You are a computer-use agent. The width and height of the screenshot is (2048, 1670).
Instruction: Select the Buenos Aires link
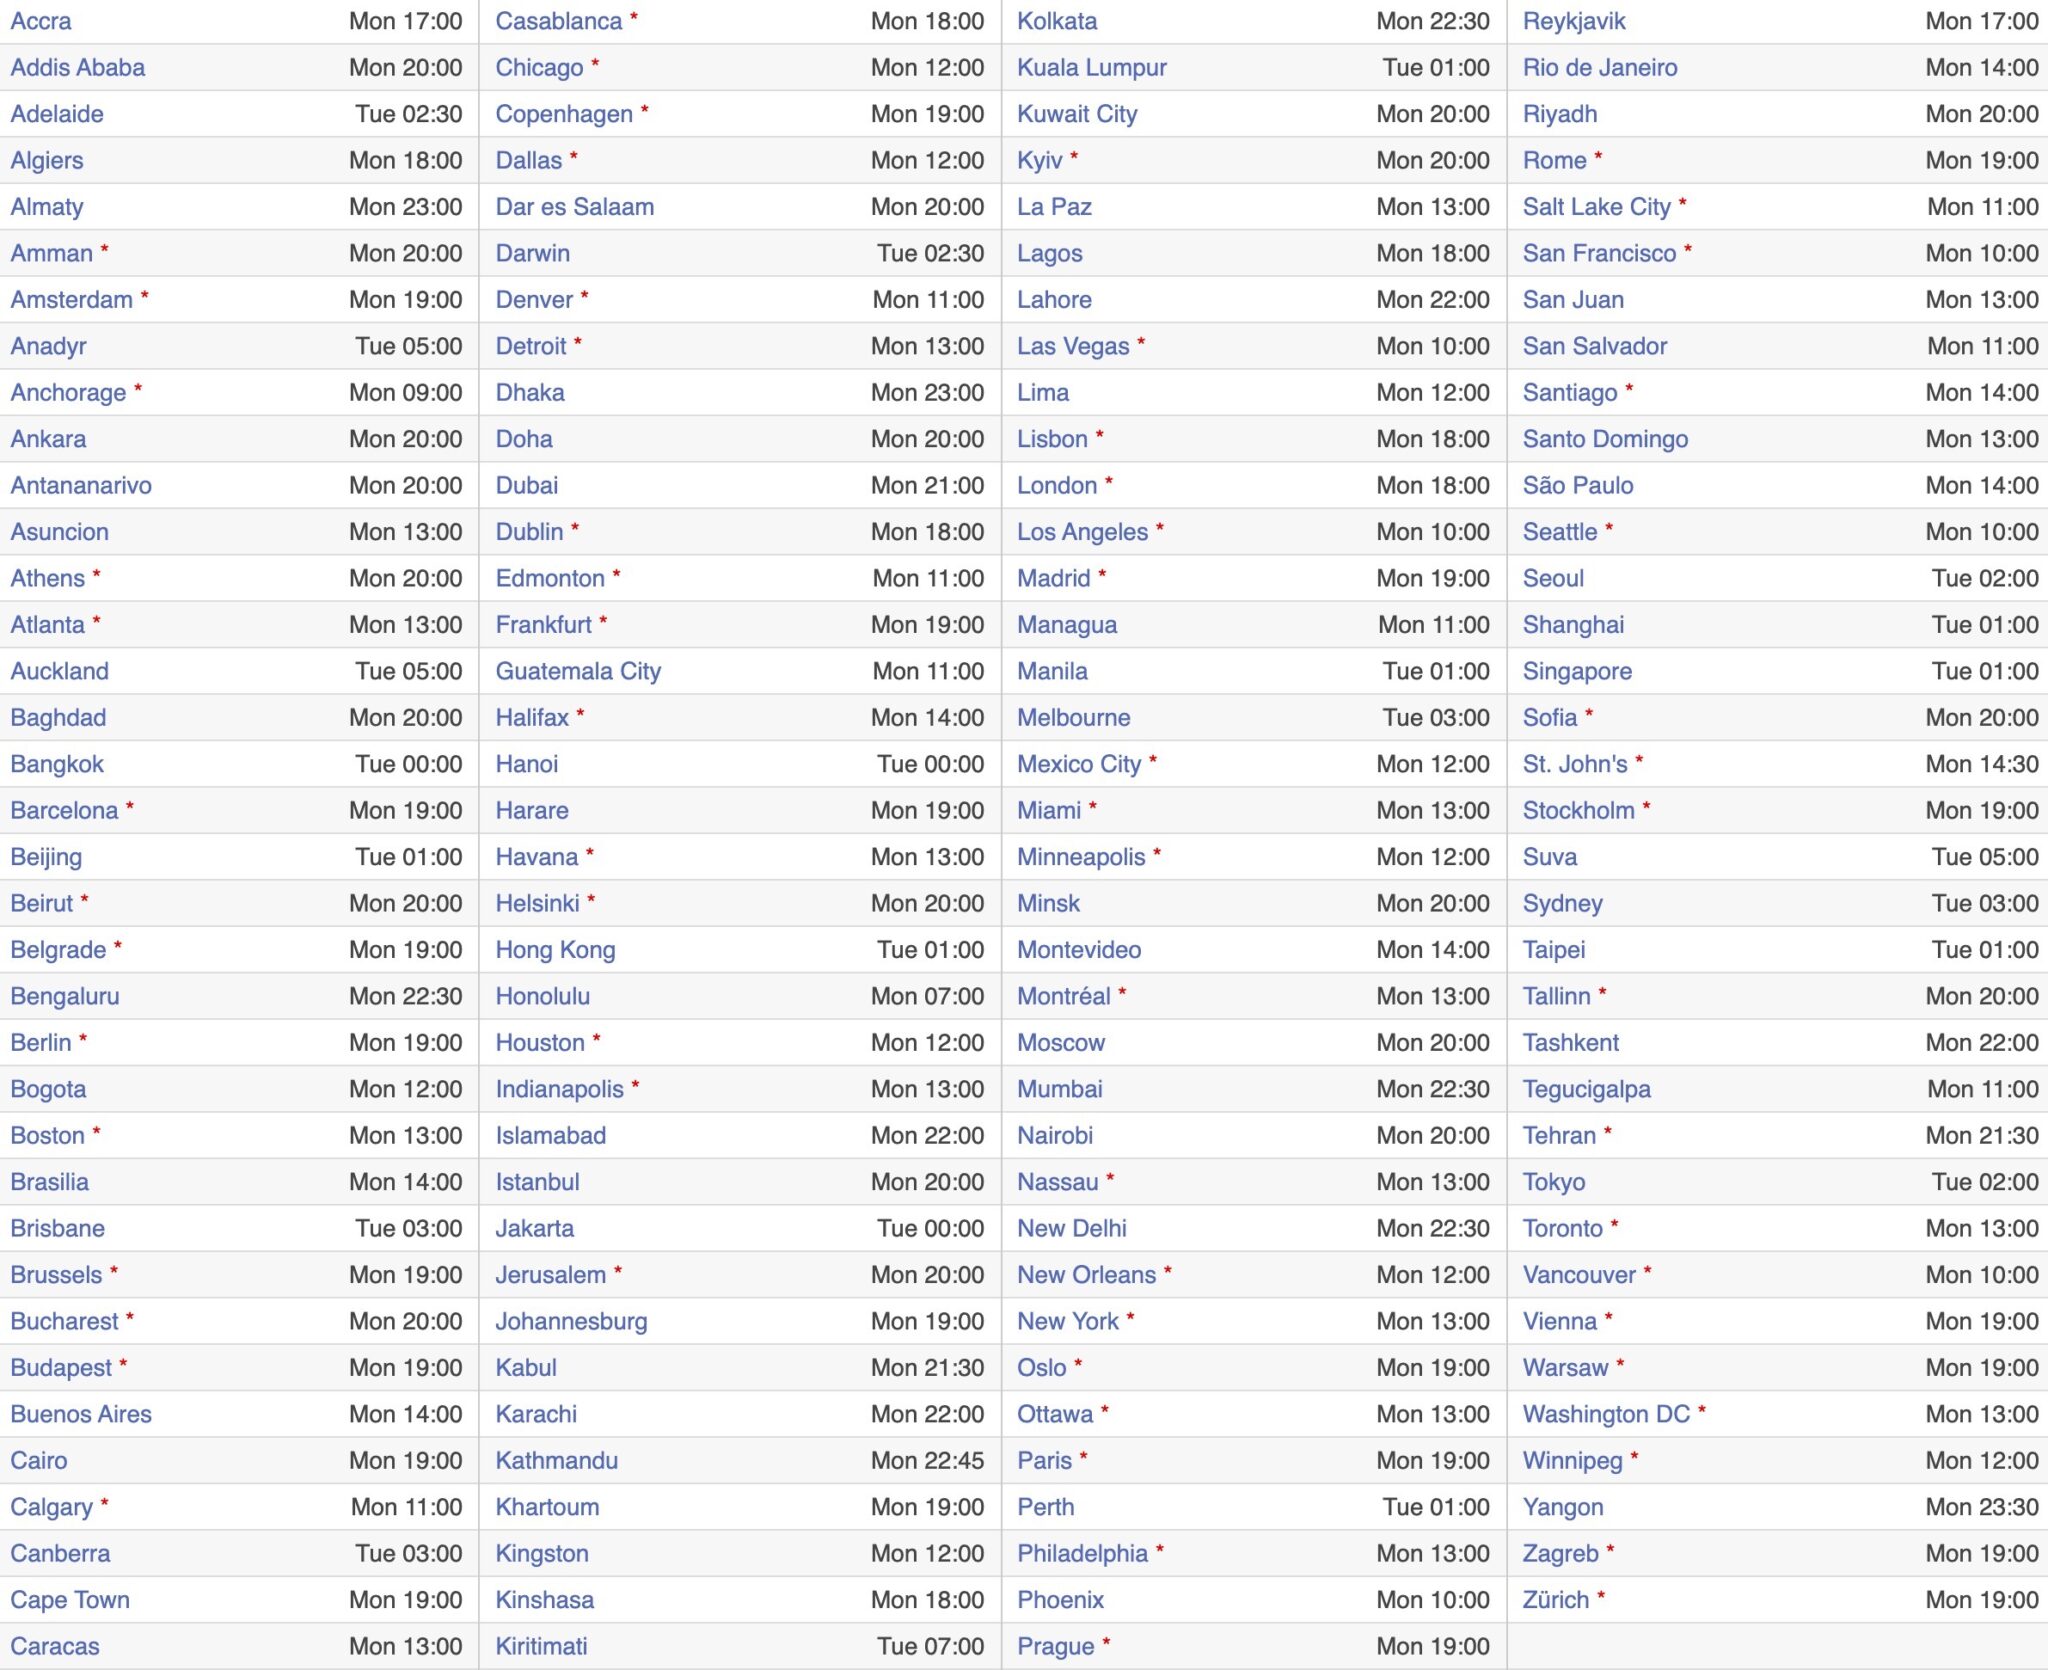pos(81,1414)
